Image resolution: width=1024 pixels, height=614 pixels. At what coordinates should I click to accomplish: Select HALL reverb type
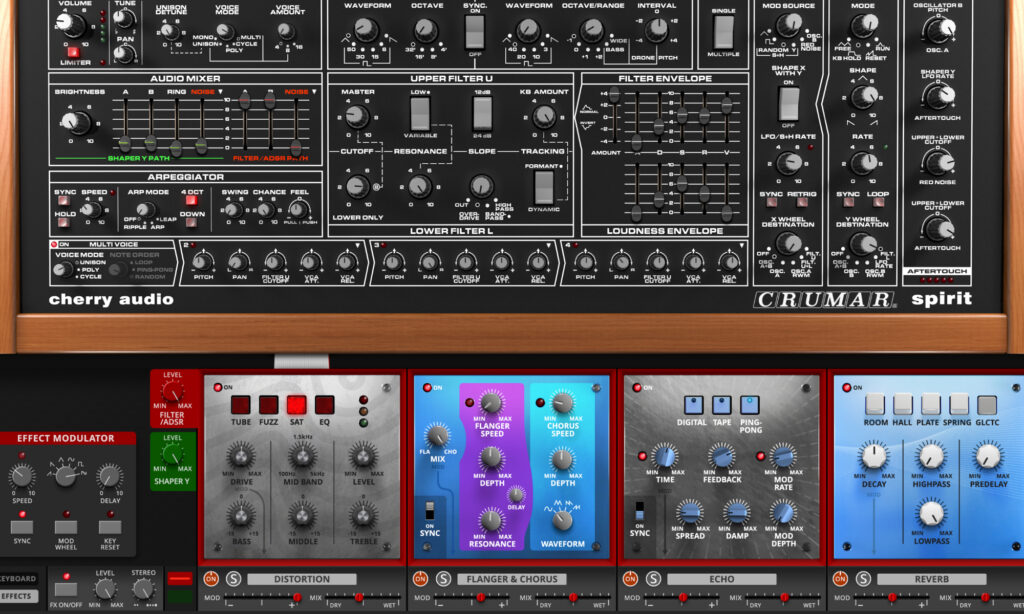903,404
